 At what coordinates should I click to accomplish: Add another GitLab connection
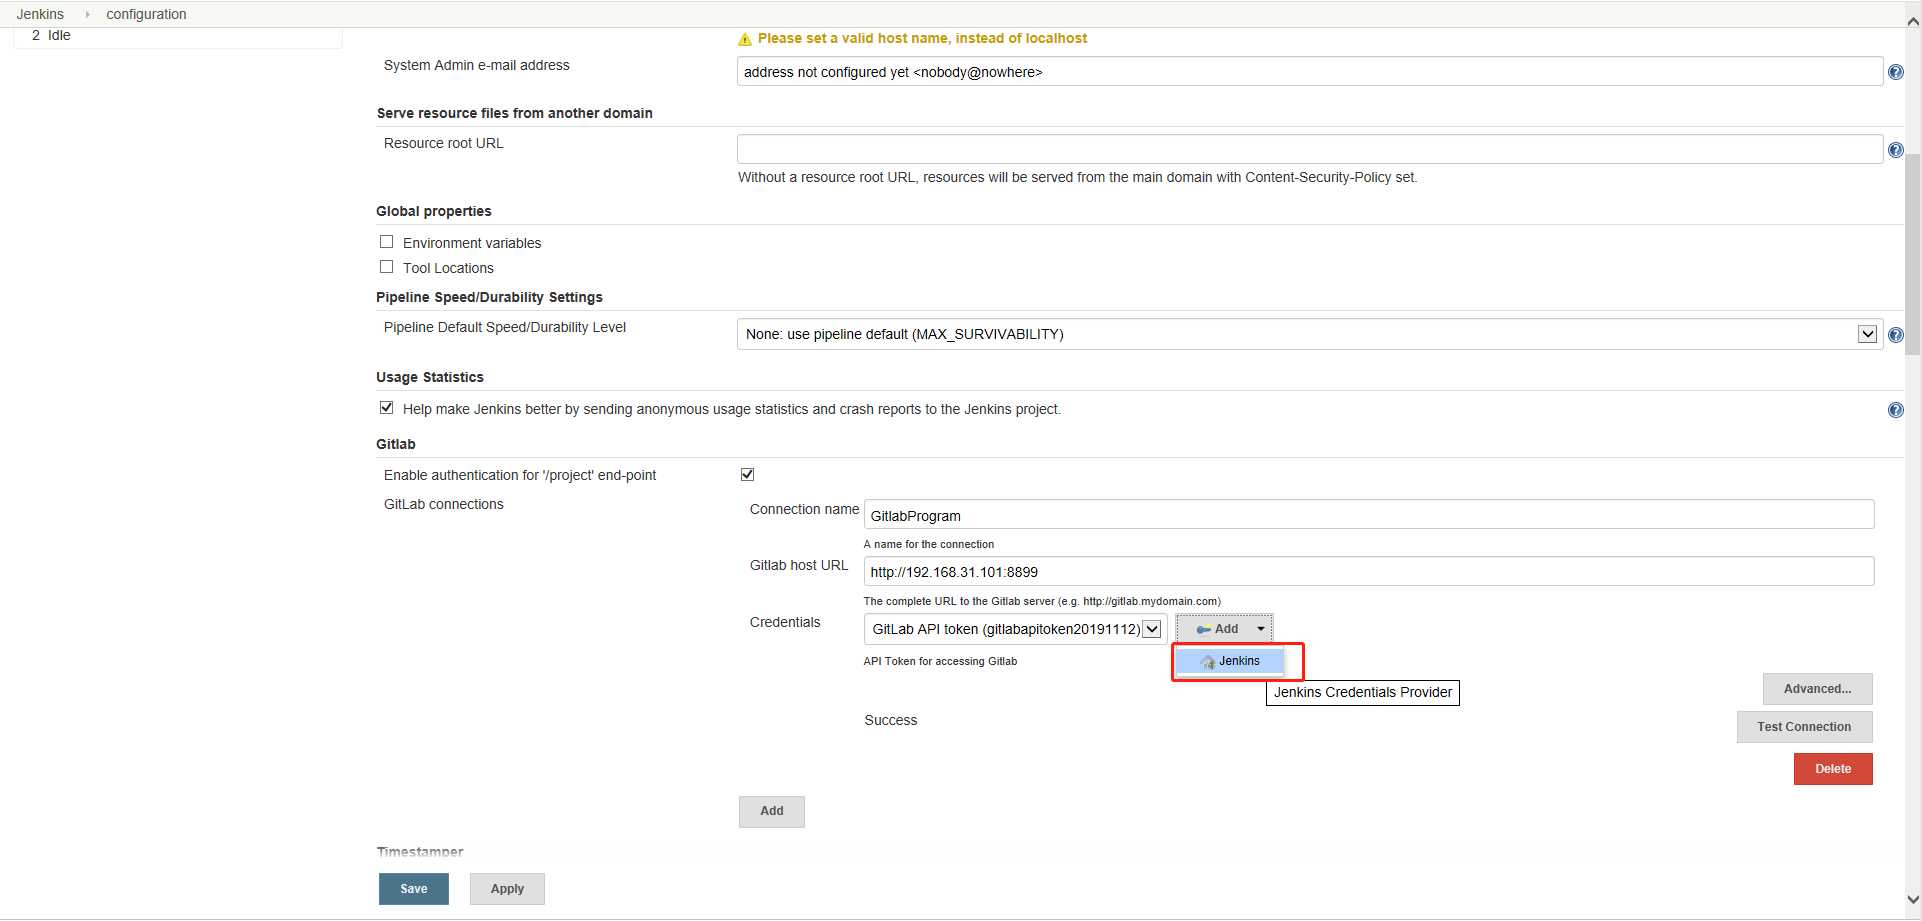click(771, 811)
